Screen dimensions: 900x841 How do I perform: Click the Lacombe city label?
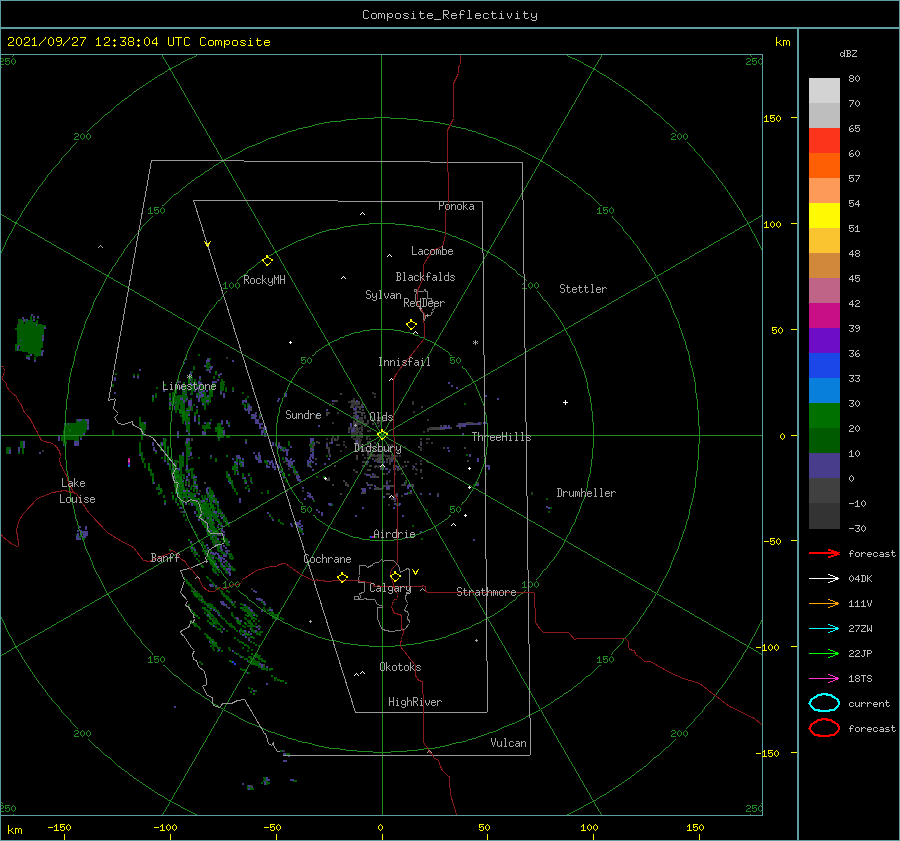(432, 251)
